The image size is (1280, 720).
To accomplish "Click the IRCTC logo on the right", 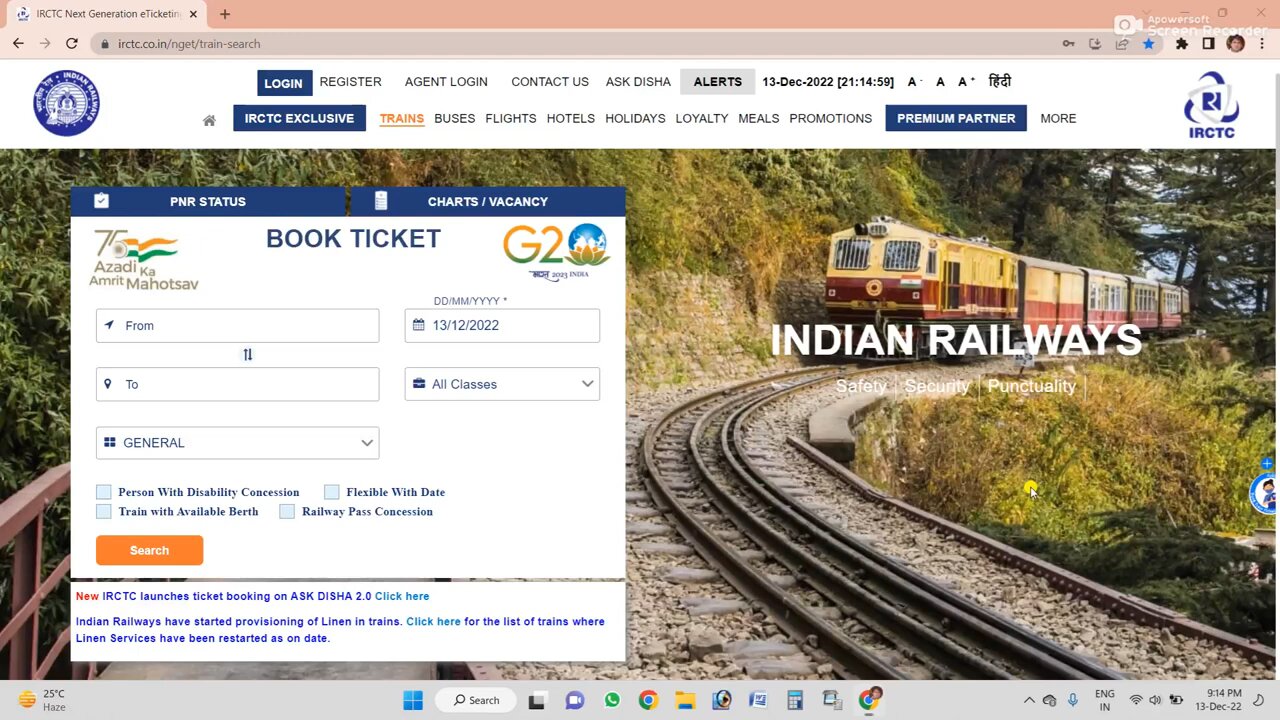I will pyautogui.click(x=1211, y=105).
